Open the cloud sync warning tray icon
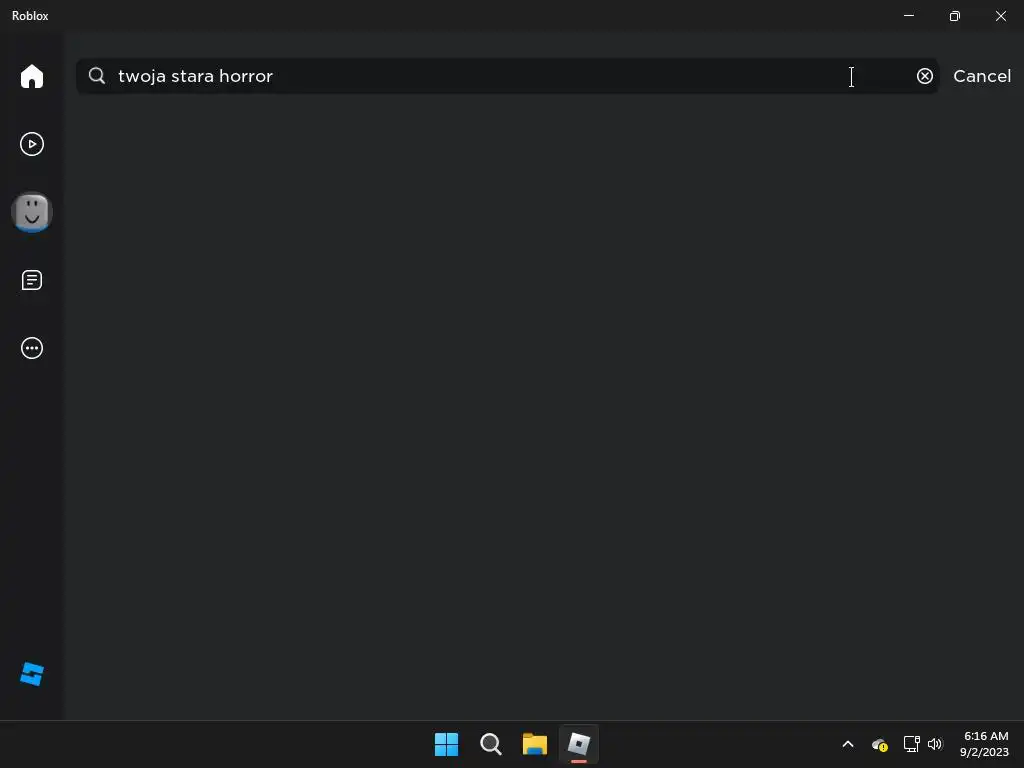The image size is (1024, 768). coord(880,744)
